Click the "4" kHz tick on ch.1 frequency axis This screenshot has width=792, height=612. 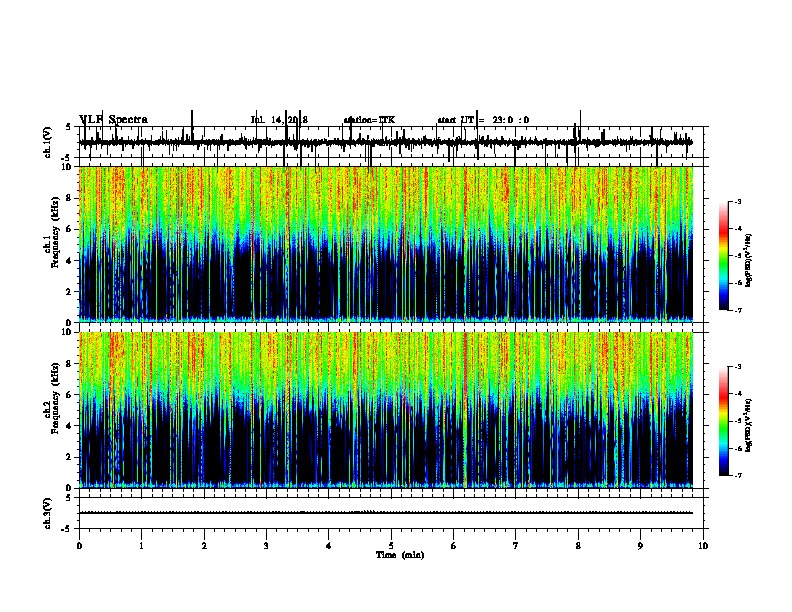[x=70, y=261]
